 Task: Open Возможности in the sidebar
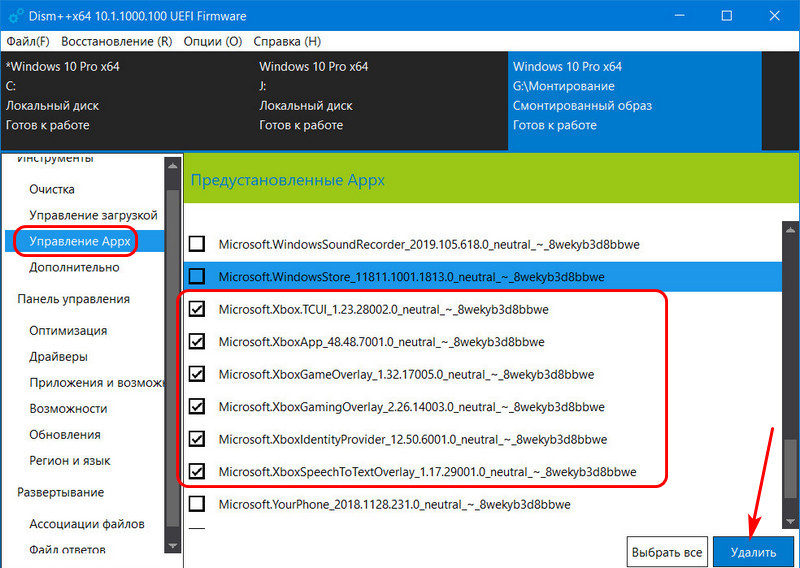point(68,409)
